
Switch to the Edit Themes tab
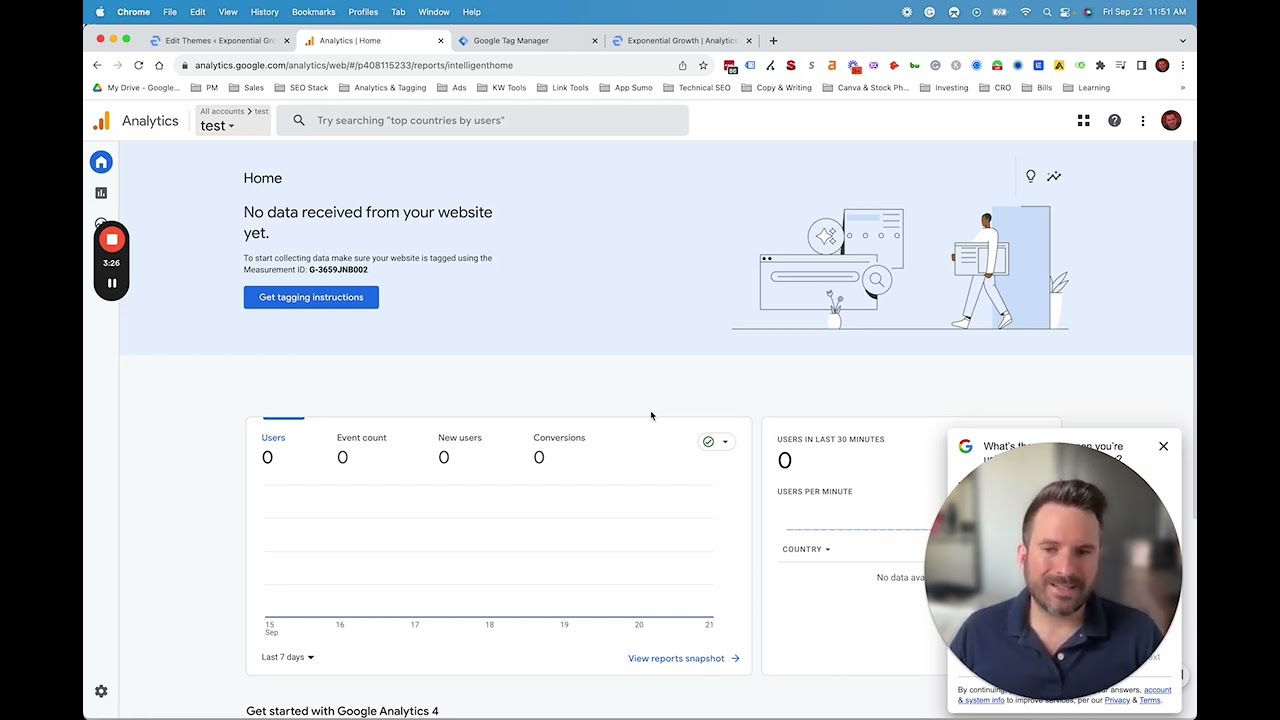(220, 41)
